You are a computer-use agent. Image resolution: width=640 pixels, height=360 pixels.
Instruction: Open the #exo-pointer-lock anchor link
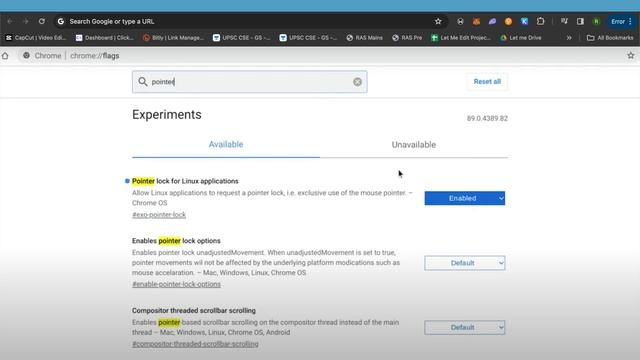coord(159,215)
